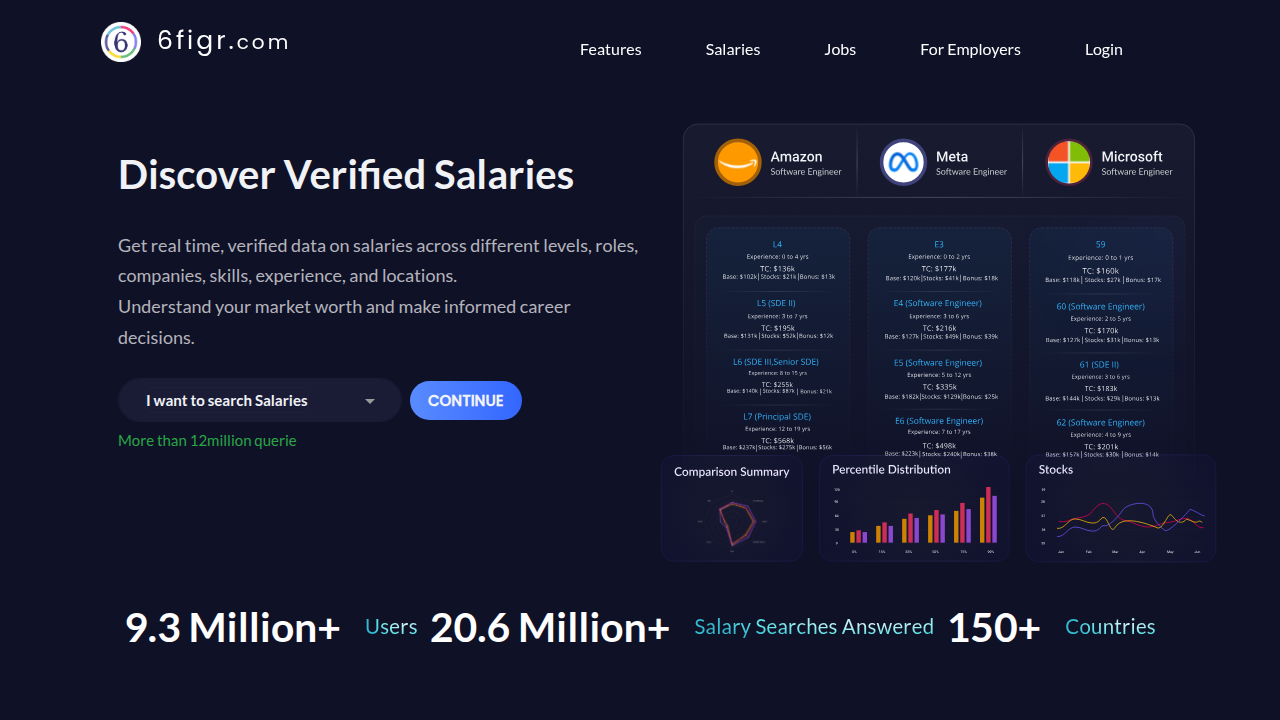The image size is (1280, 720).
Task: Click the CONTINUE button
Action: pos(466,400)
